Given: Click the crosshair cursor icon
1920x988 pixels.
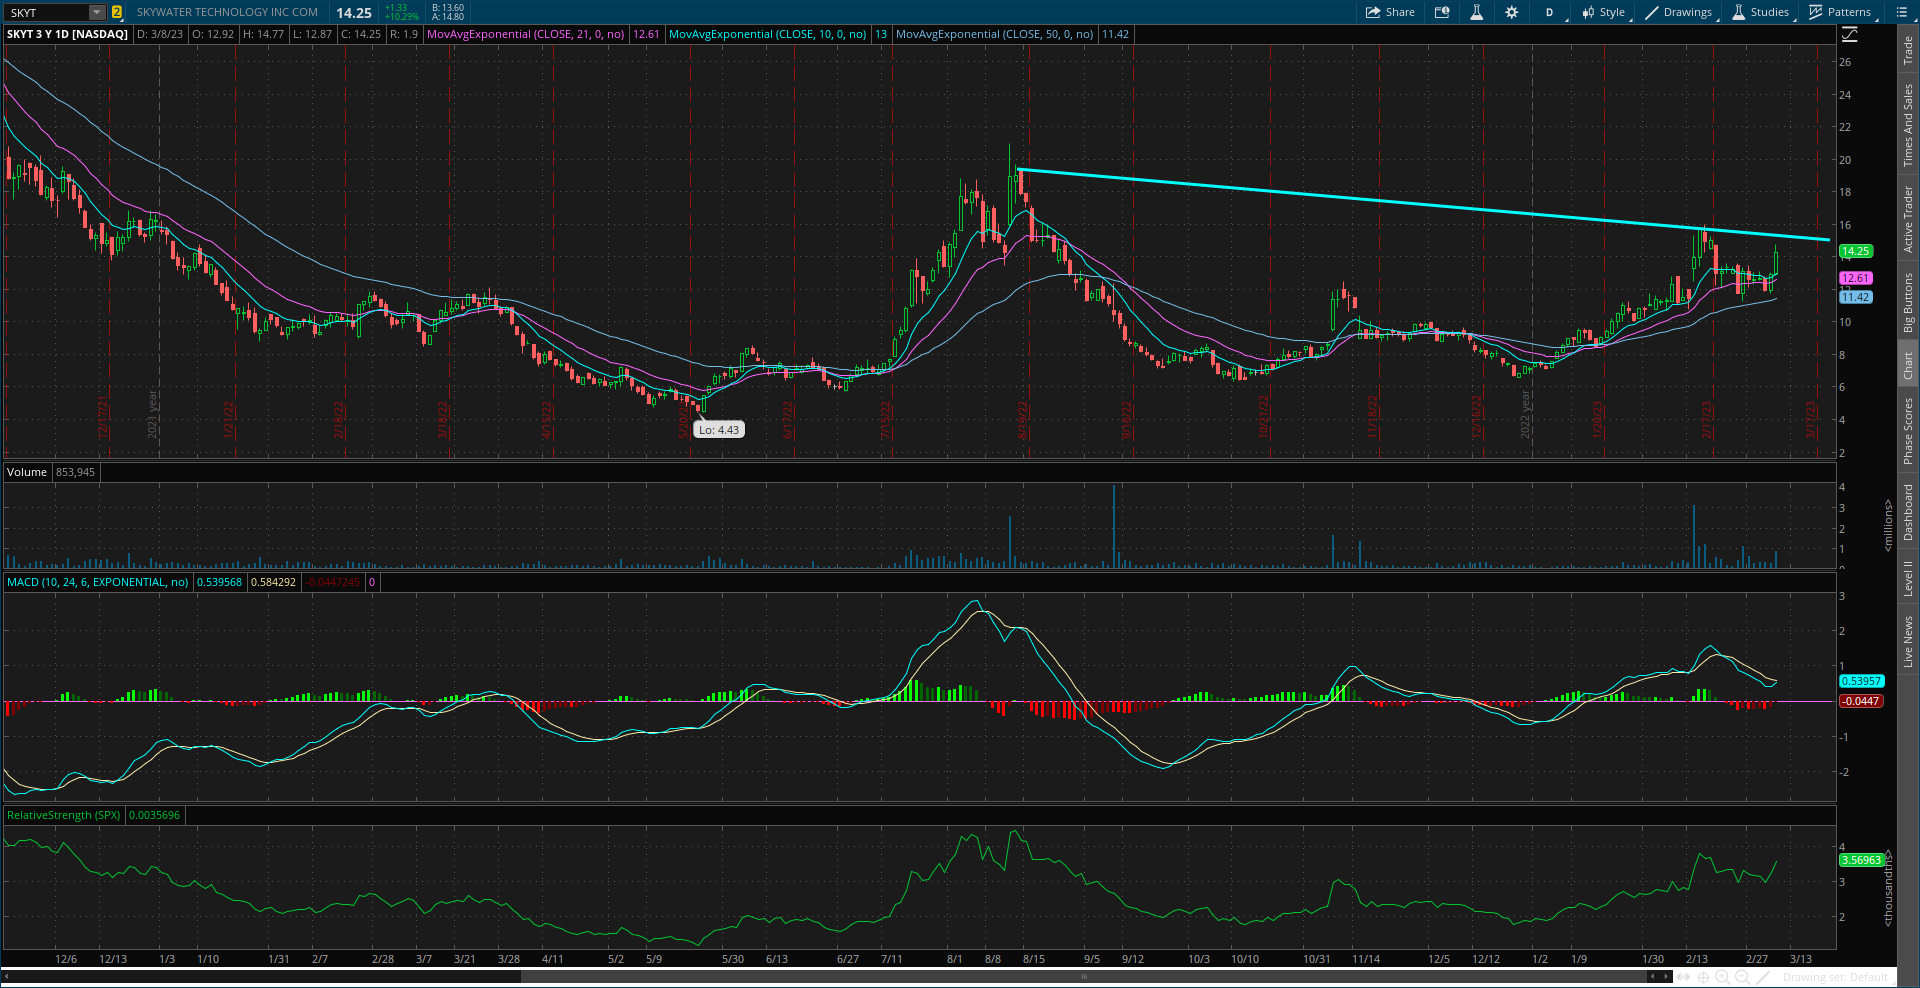Looking at the screenshot, I should point(1703,977).
